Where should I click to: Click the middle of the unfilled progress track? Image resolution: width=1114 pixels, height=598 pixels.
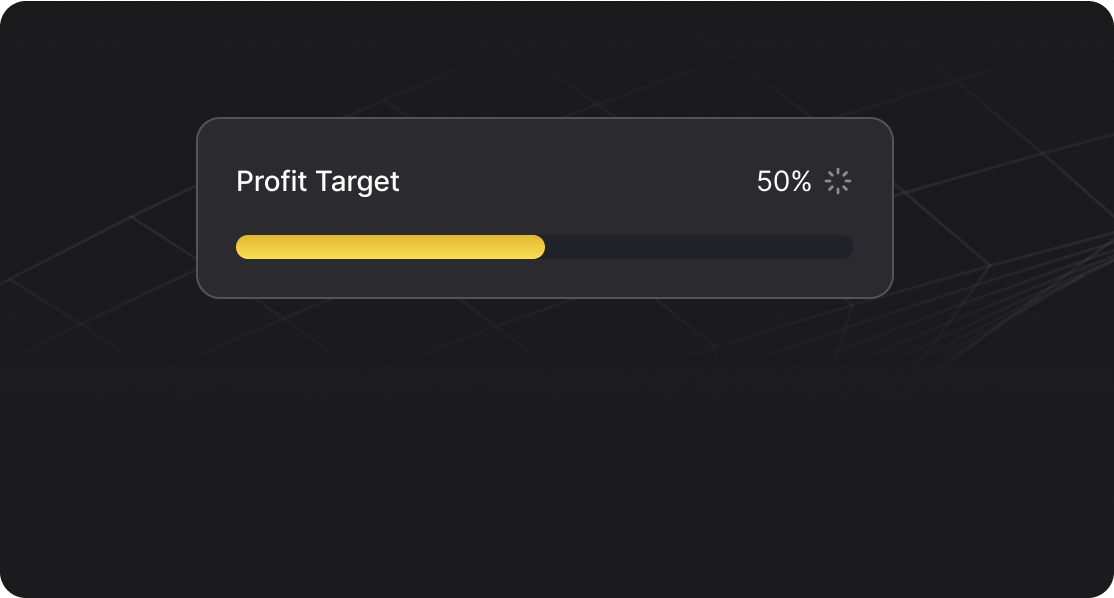click(699, 247)
